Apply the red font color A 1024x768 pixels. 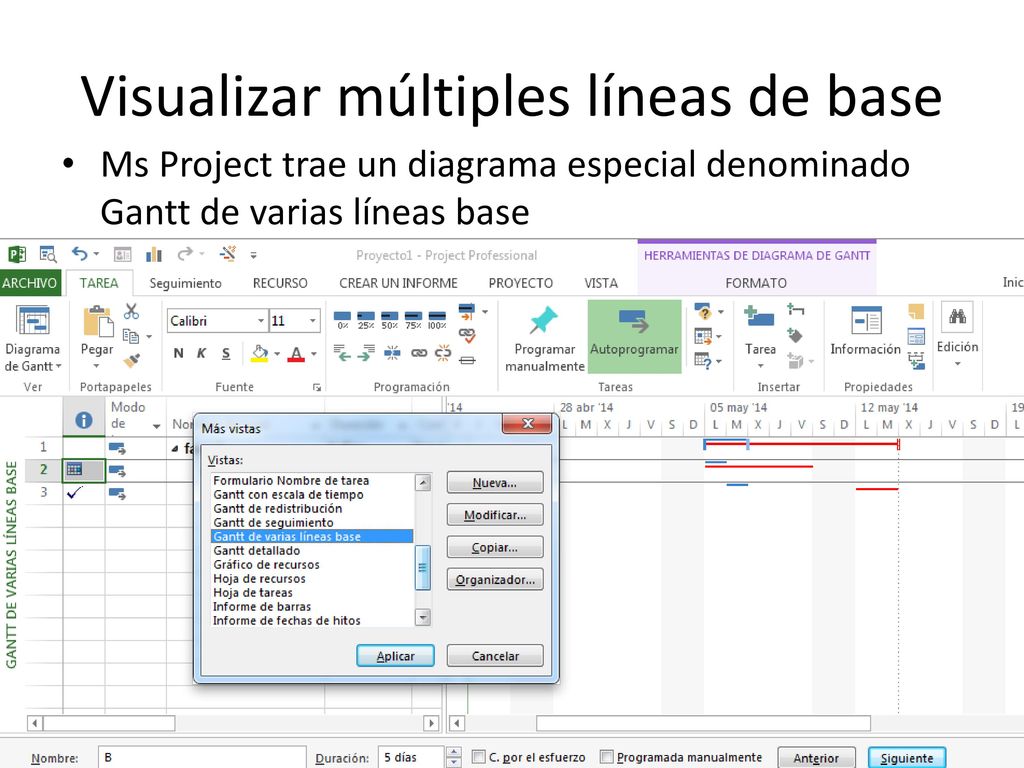coord(296,353)
